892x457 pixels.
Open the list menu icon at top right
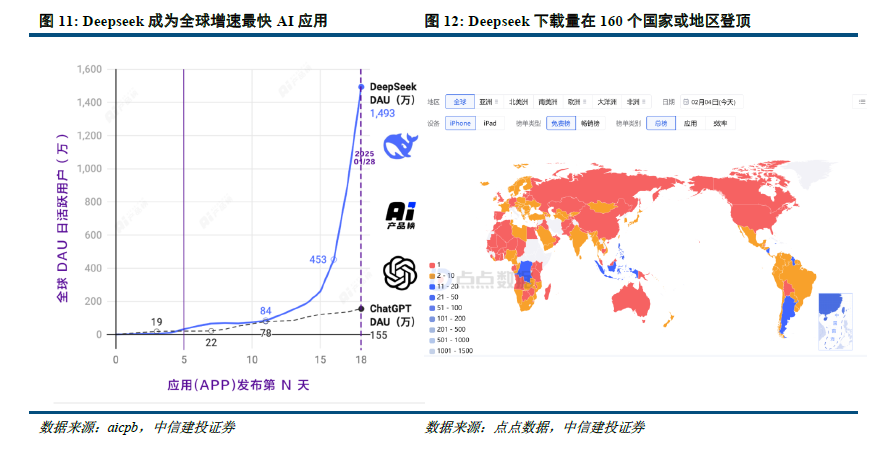click(x=862, y=102)
